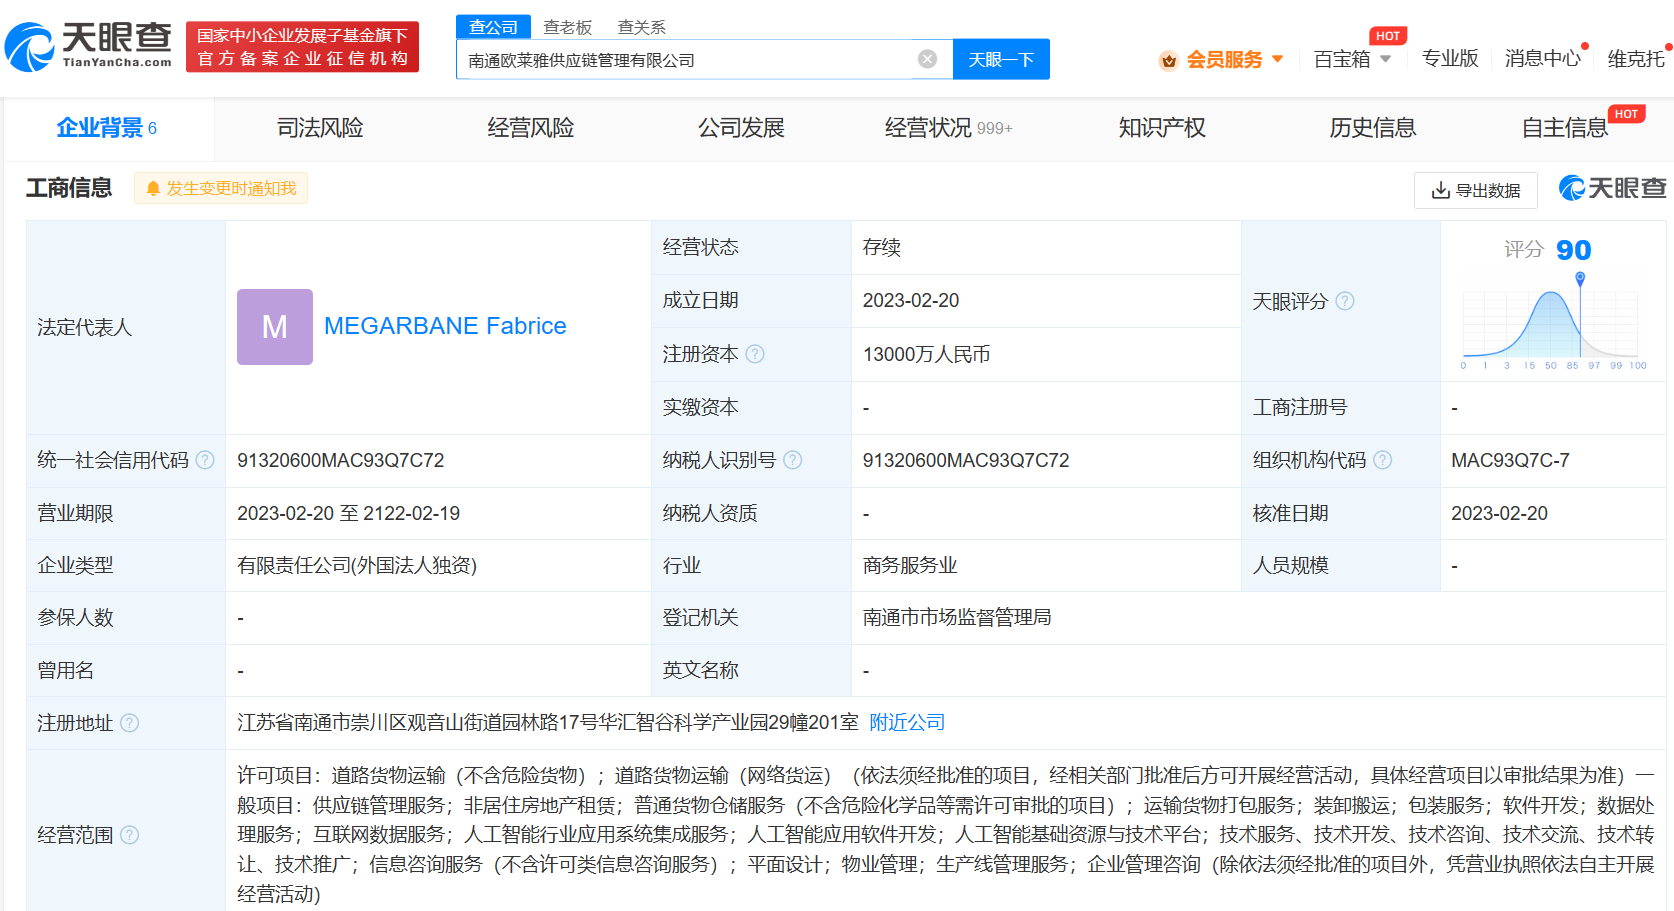Viewport: 1674px width, 911px height.
Task: Switch to the 查老板 search tab
Action: click(566, 27)
